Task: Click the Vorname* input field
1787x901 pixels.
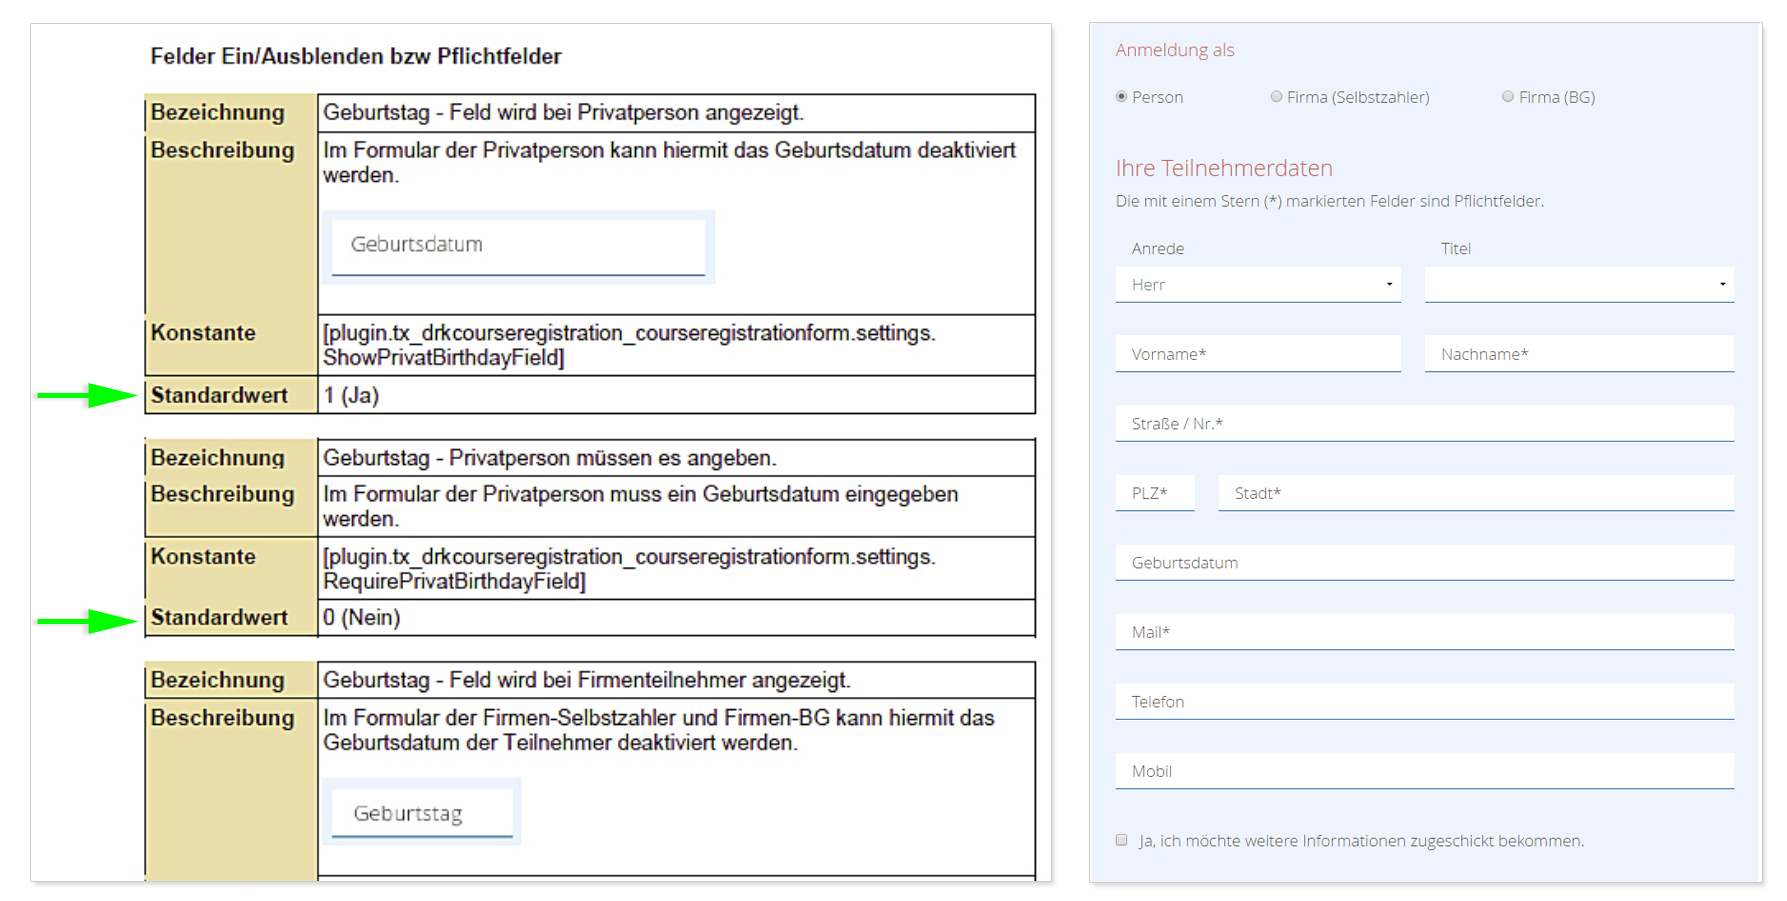Action: (x=1258, y=354)
